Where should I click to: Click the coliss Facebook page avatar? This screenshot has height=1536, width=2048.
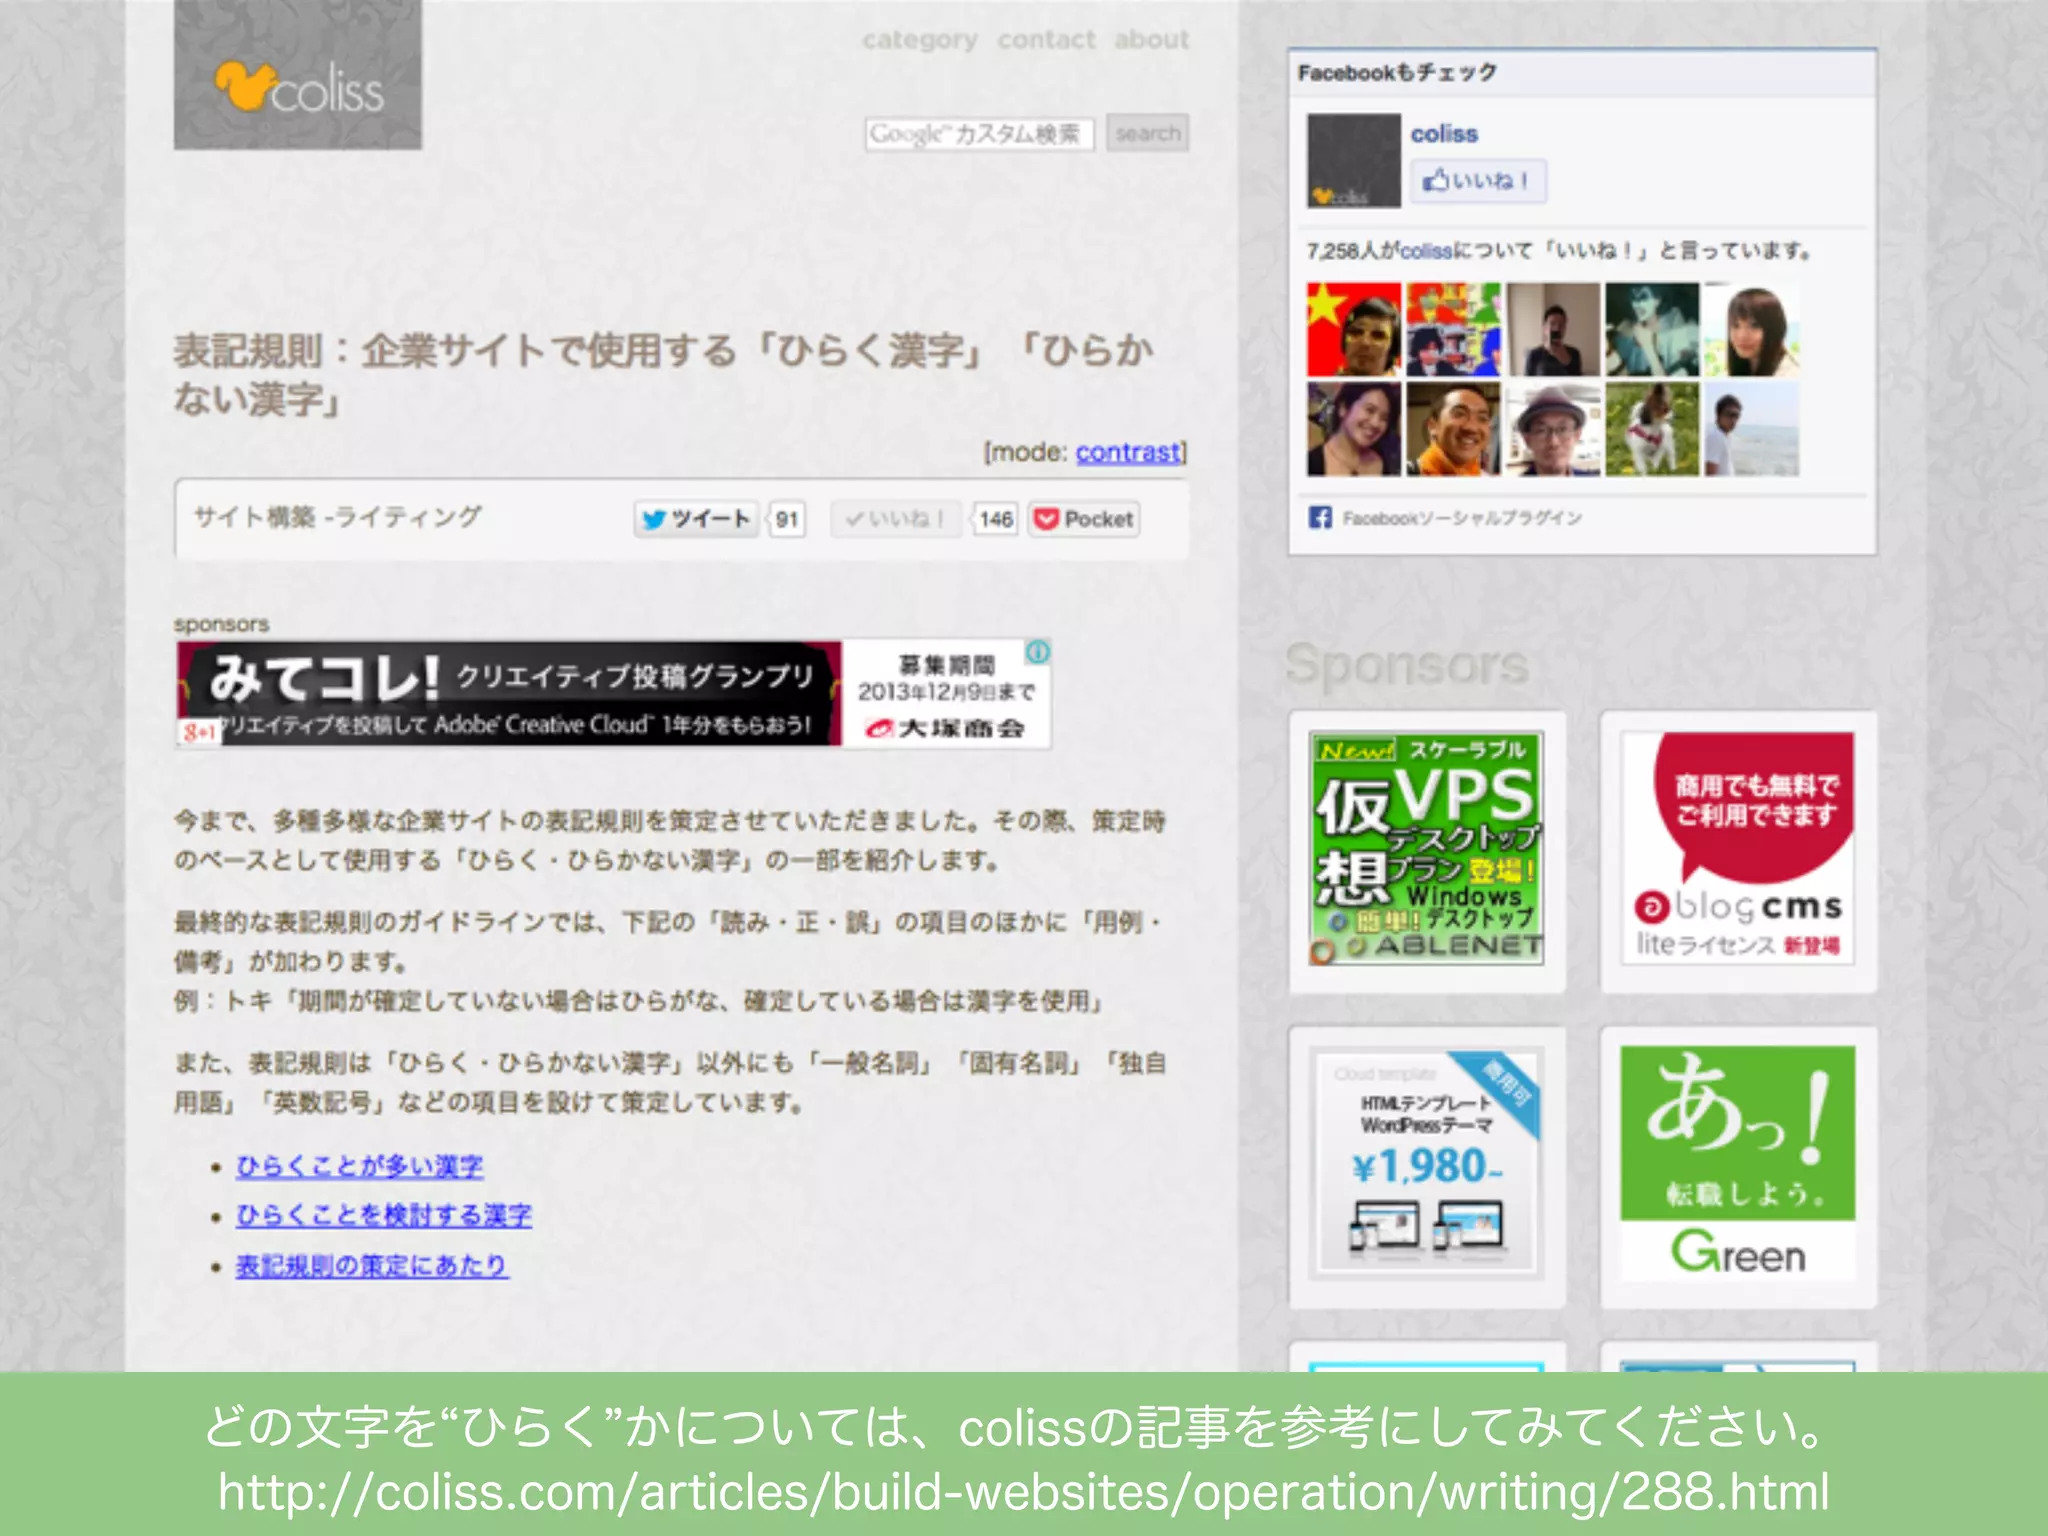(x=1354, y=161)
